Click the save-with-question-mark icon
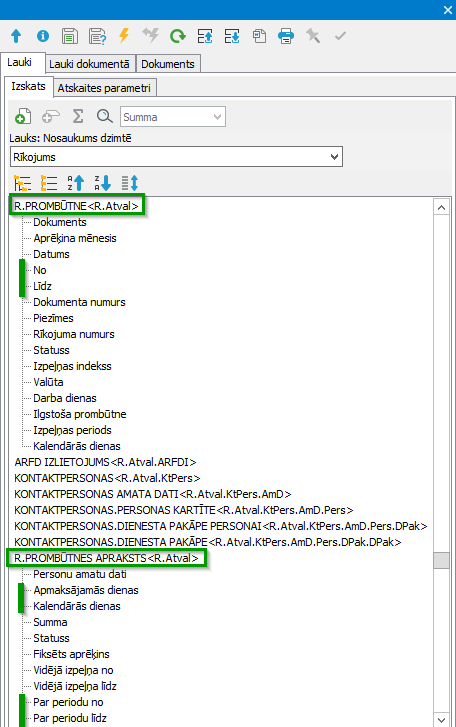The height and width of the screenshot is (727, 456). [x=97, y=36]
